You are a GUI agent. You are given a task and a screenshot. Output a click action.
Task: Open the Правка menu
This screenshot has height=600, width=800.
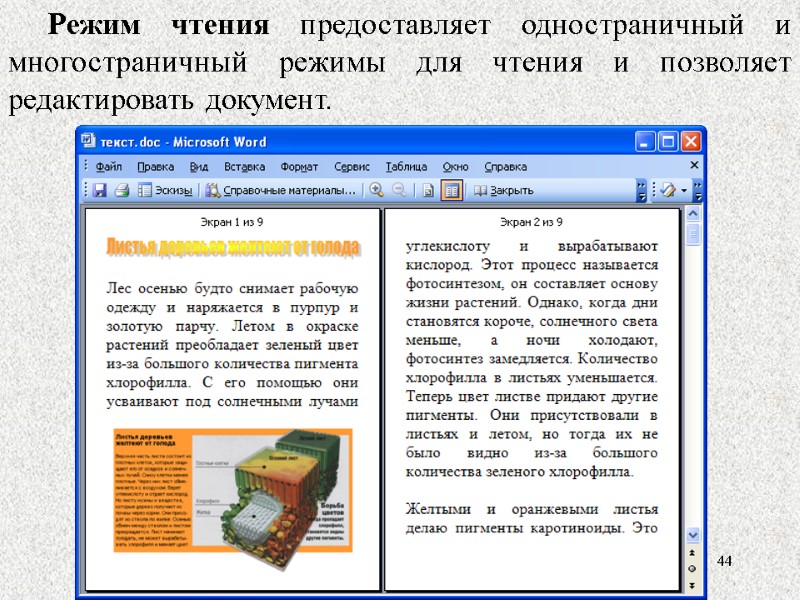pyautogui.click(x=156, y=167)
